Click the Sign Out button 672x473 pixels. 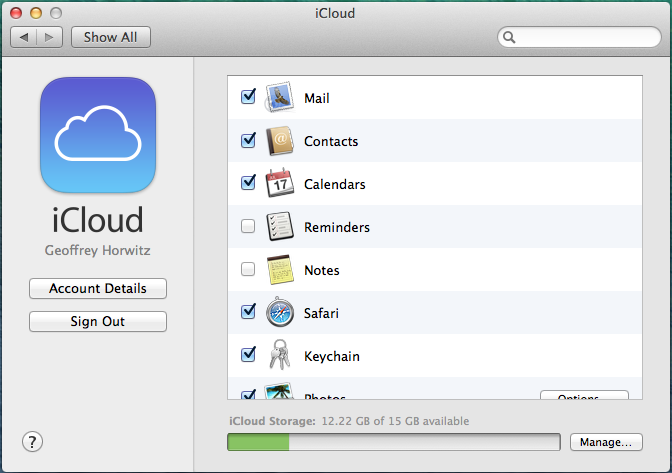98,321
